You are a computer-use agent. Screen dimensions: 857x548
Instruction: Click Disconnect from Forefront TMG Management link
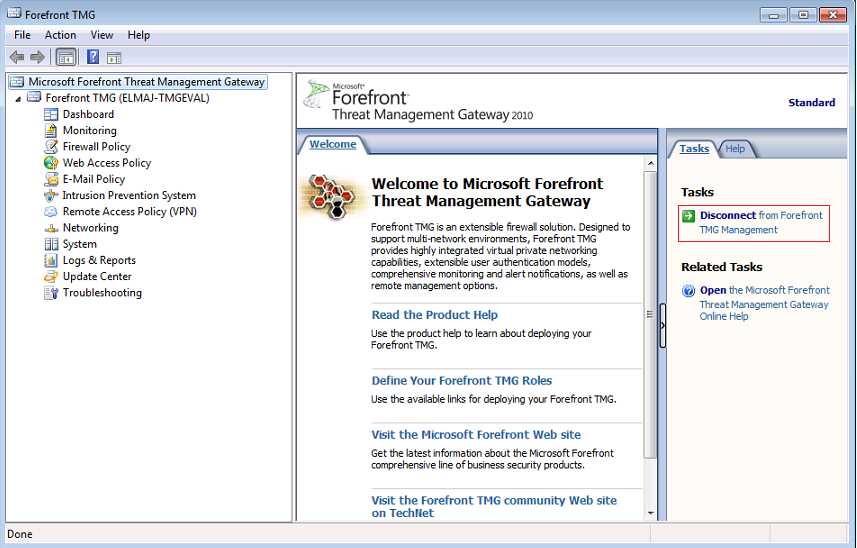point(761,222)
